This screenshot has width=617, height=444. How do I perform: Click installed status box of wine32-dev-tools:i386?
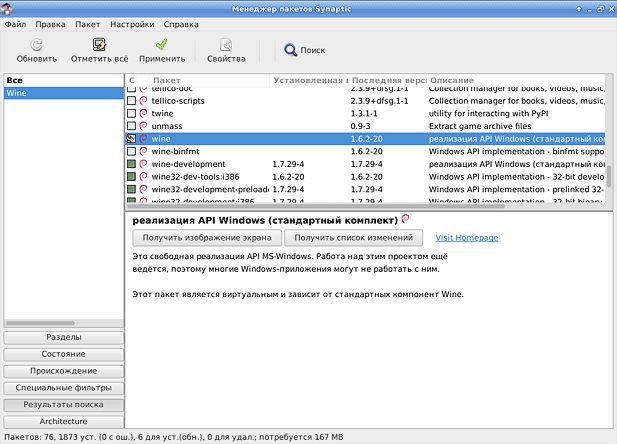pyautogui.click(x=131, y=177)
